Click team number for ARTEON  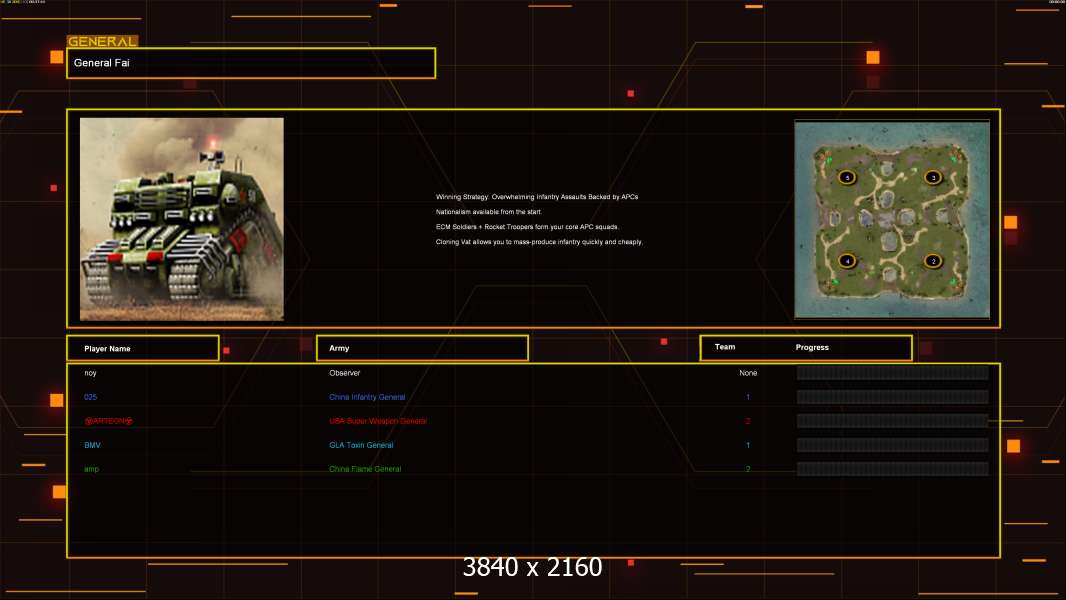(748, 421)
